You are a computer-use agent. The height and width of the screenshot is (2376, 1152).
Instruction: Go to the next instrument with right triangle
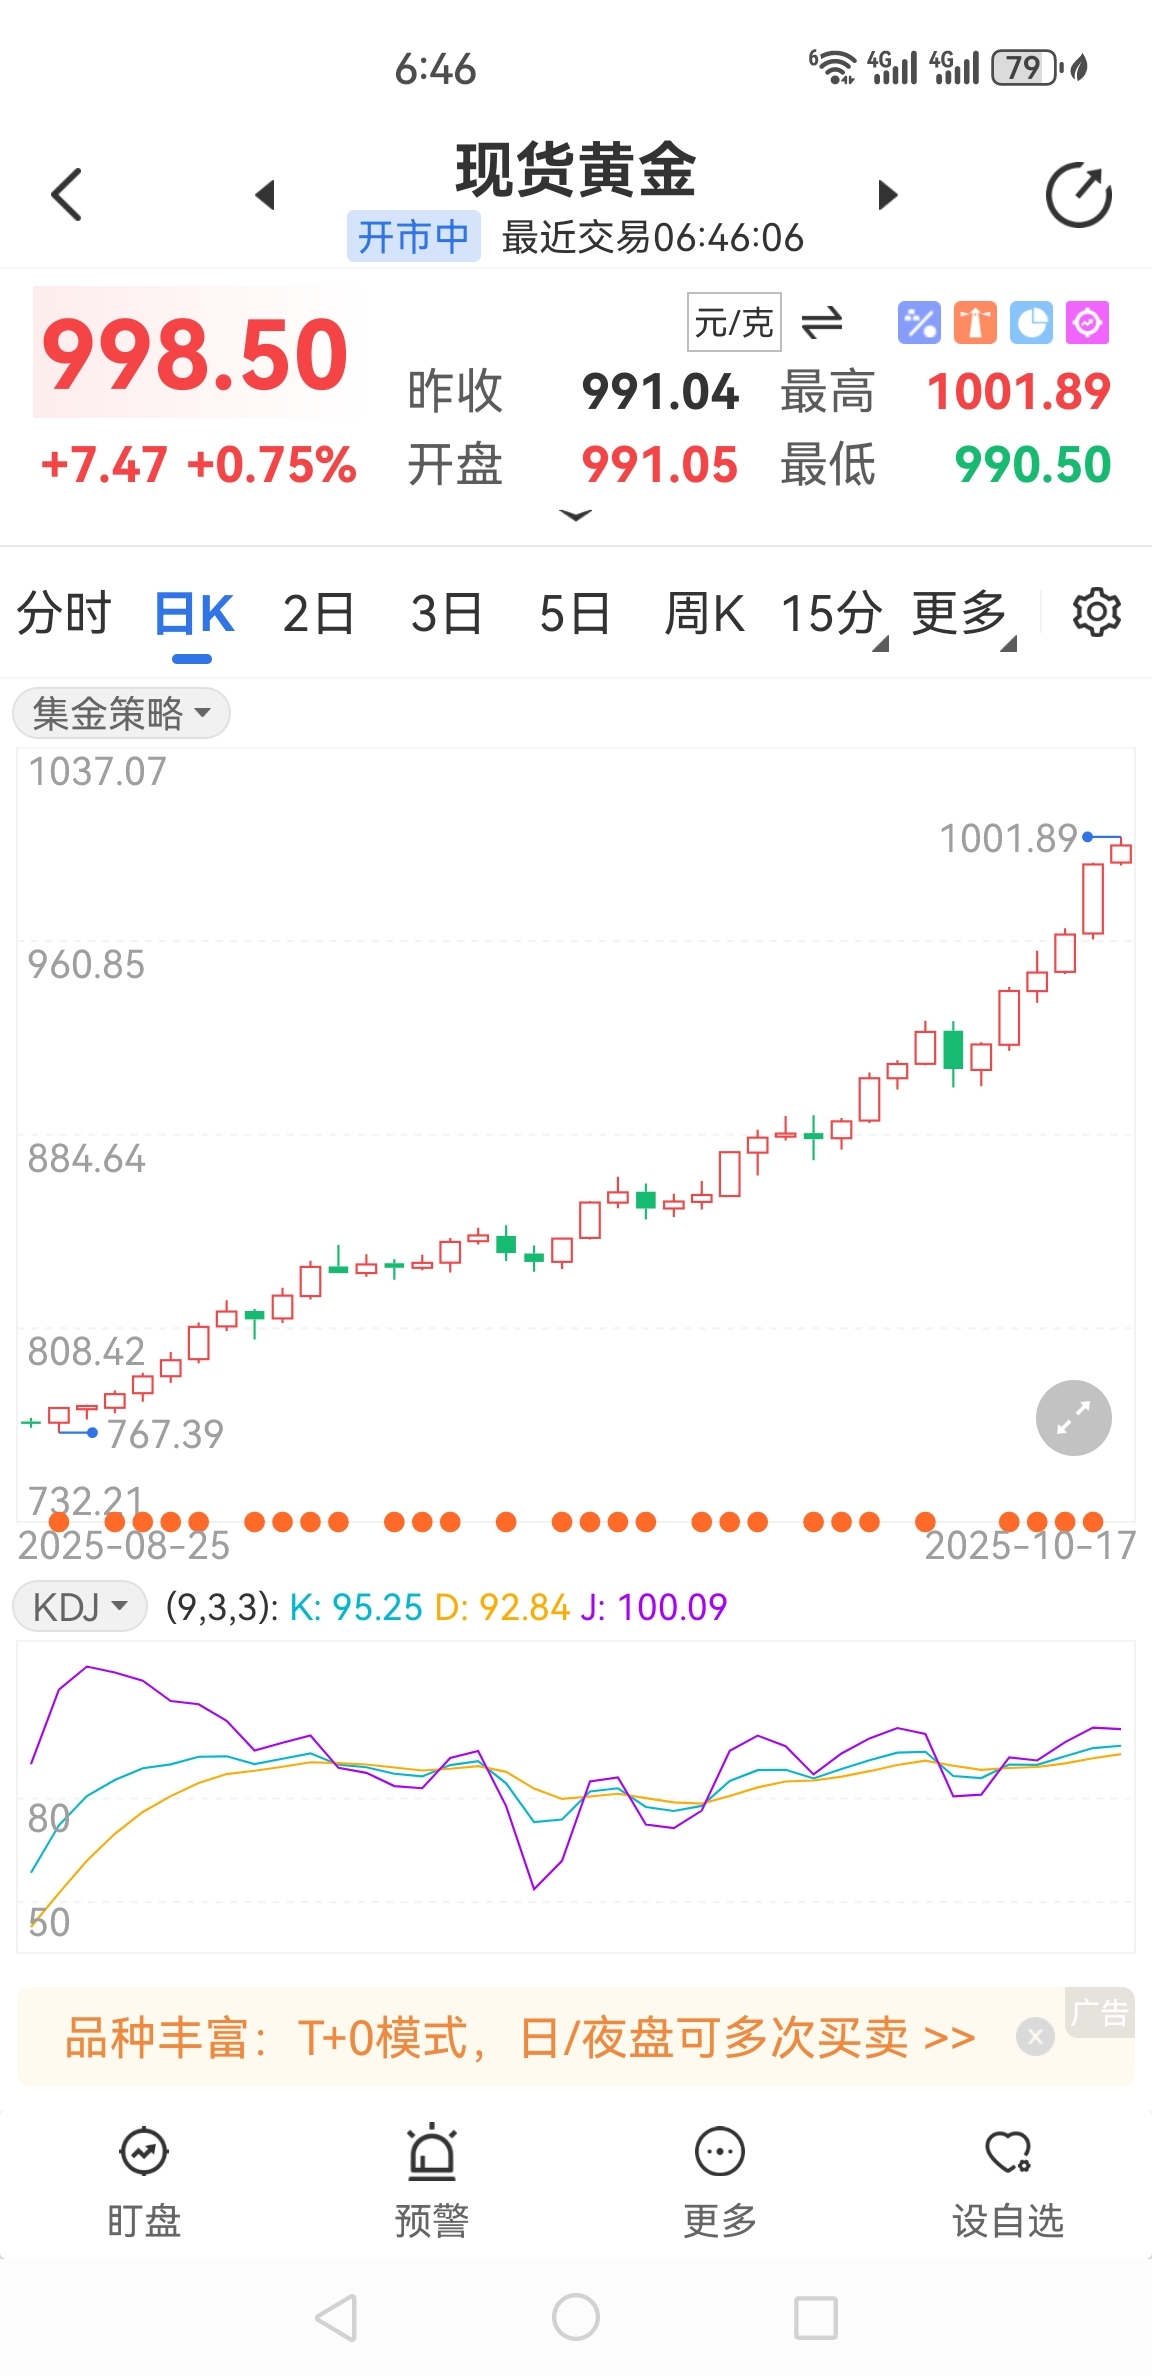[x=886, y=195]
